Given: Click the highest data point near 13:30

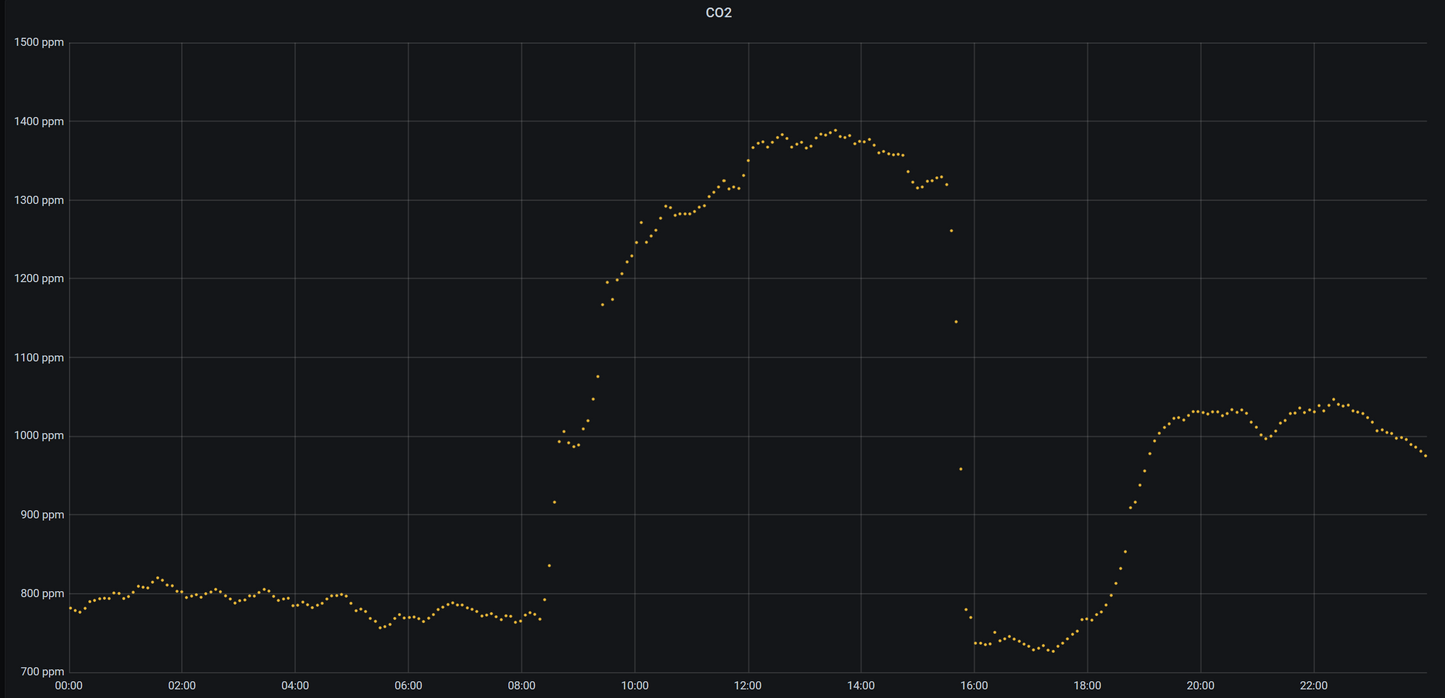Looking at the screenshot, I should point(835,130).
